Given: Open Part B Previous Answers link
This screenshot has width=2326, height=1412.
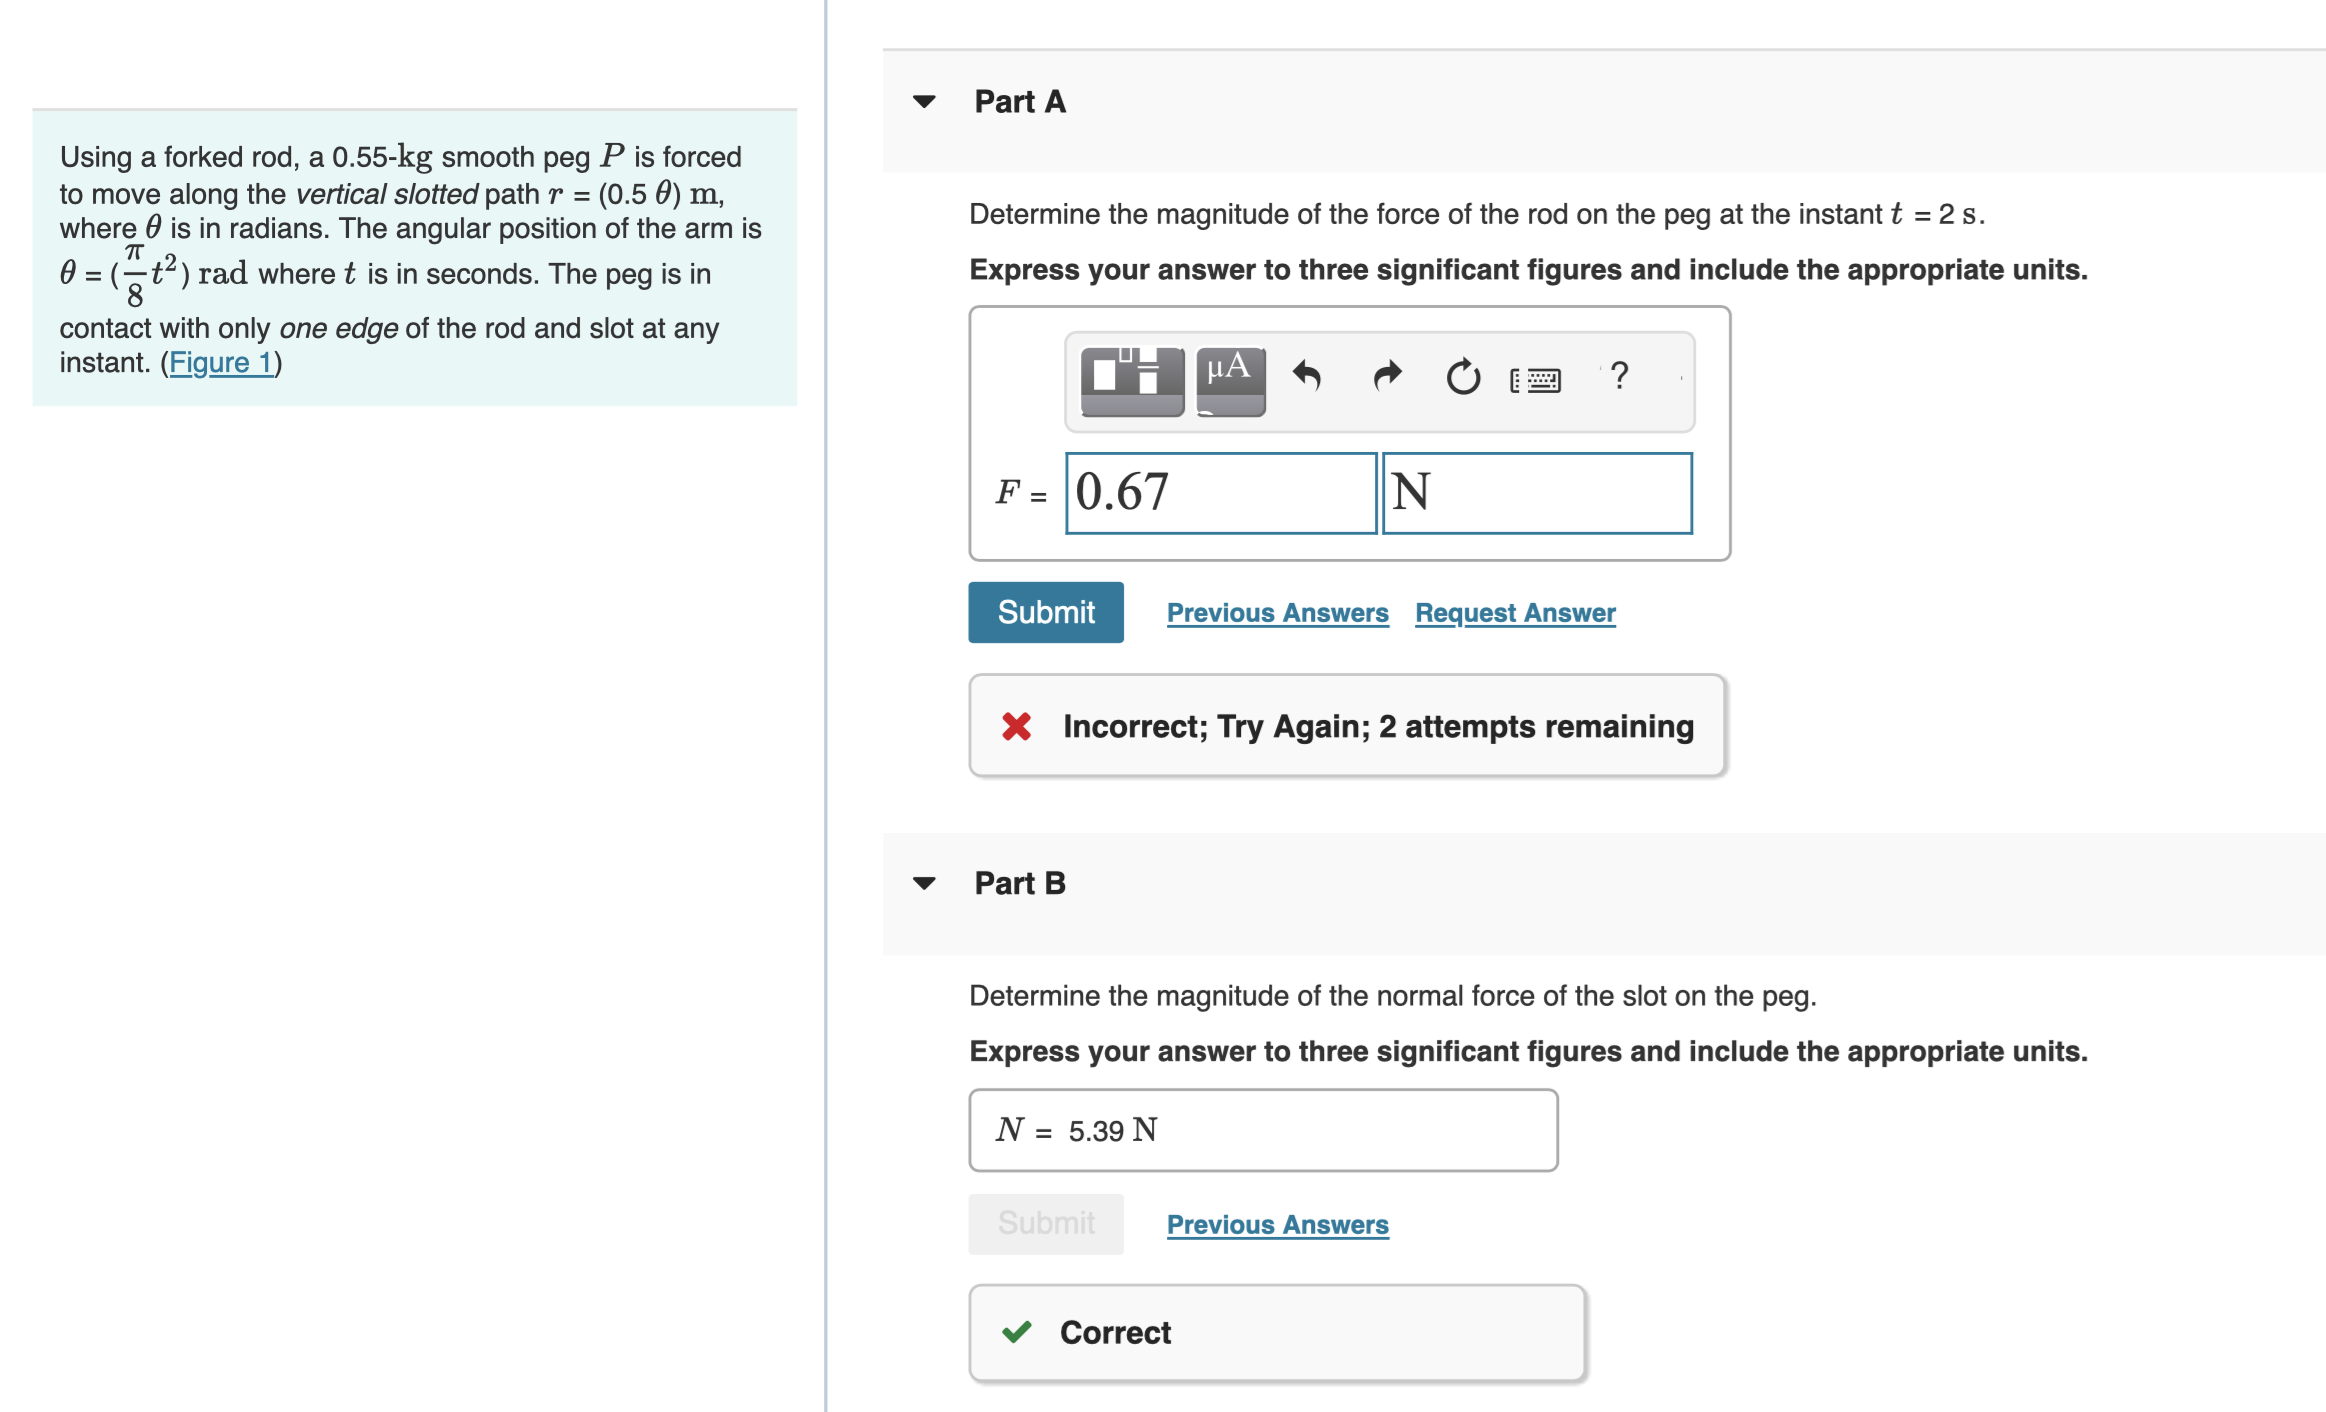Looking at the screenshot, I should pyautogui.click(x=1278, y=1225).
